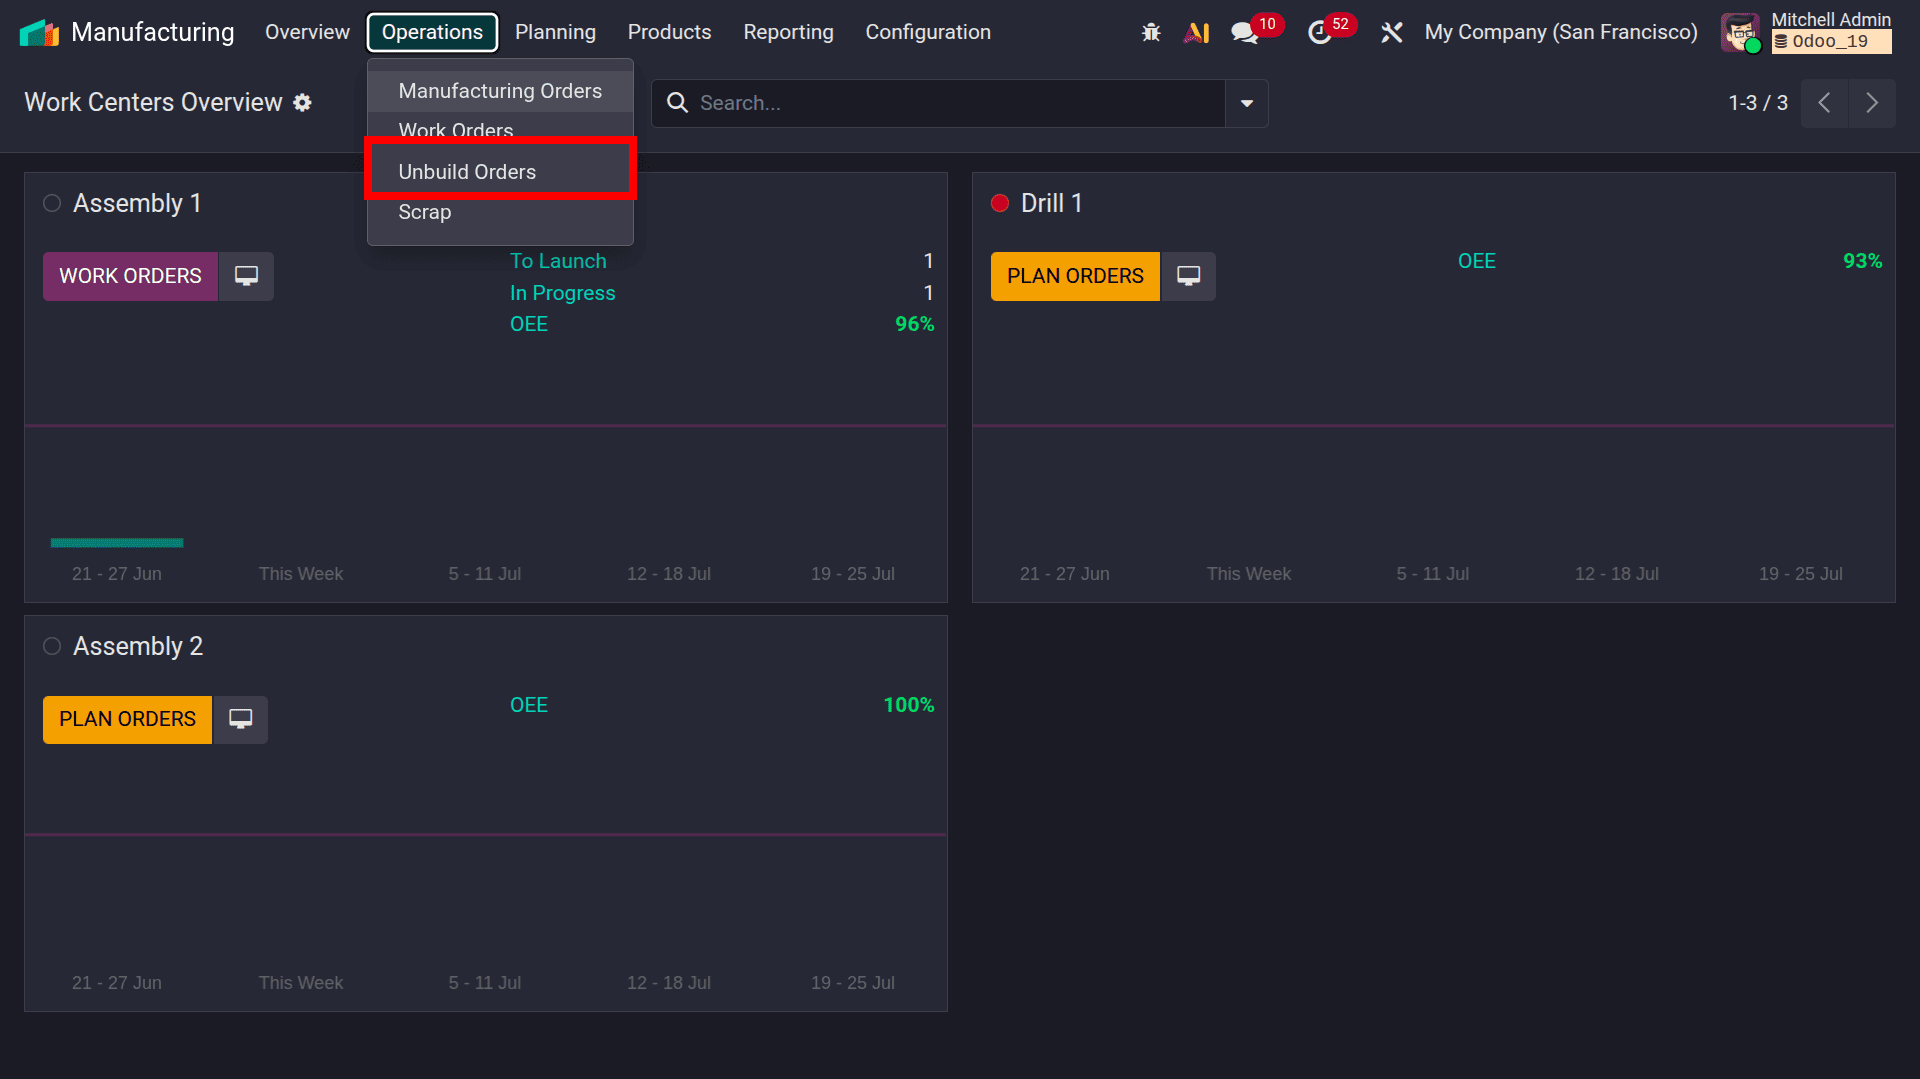
Task: Click '19 - 25 Jul' label in Assembly 2 chart
Action: [852, 983]
